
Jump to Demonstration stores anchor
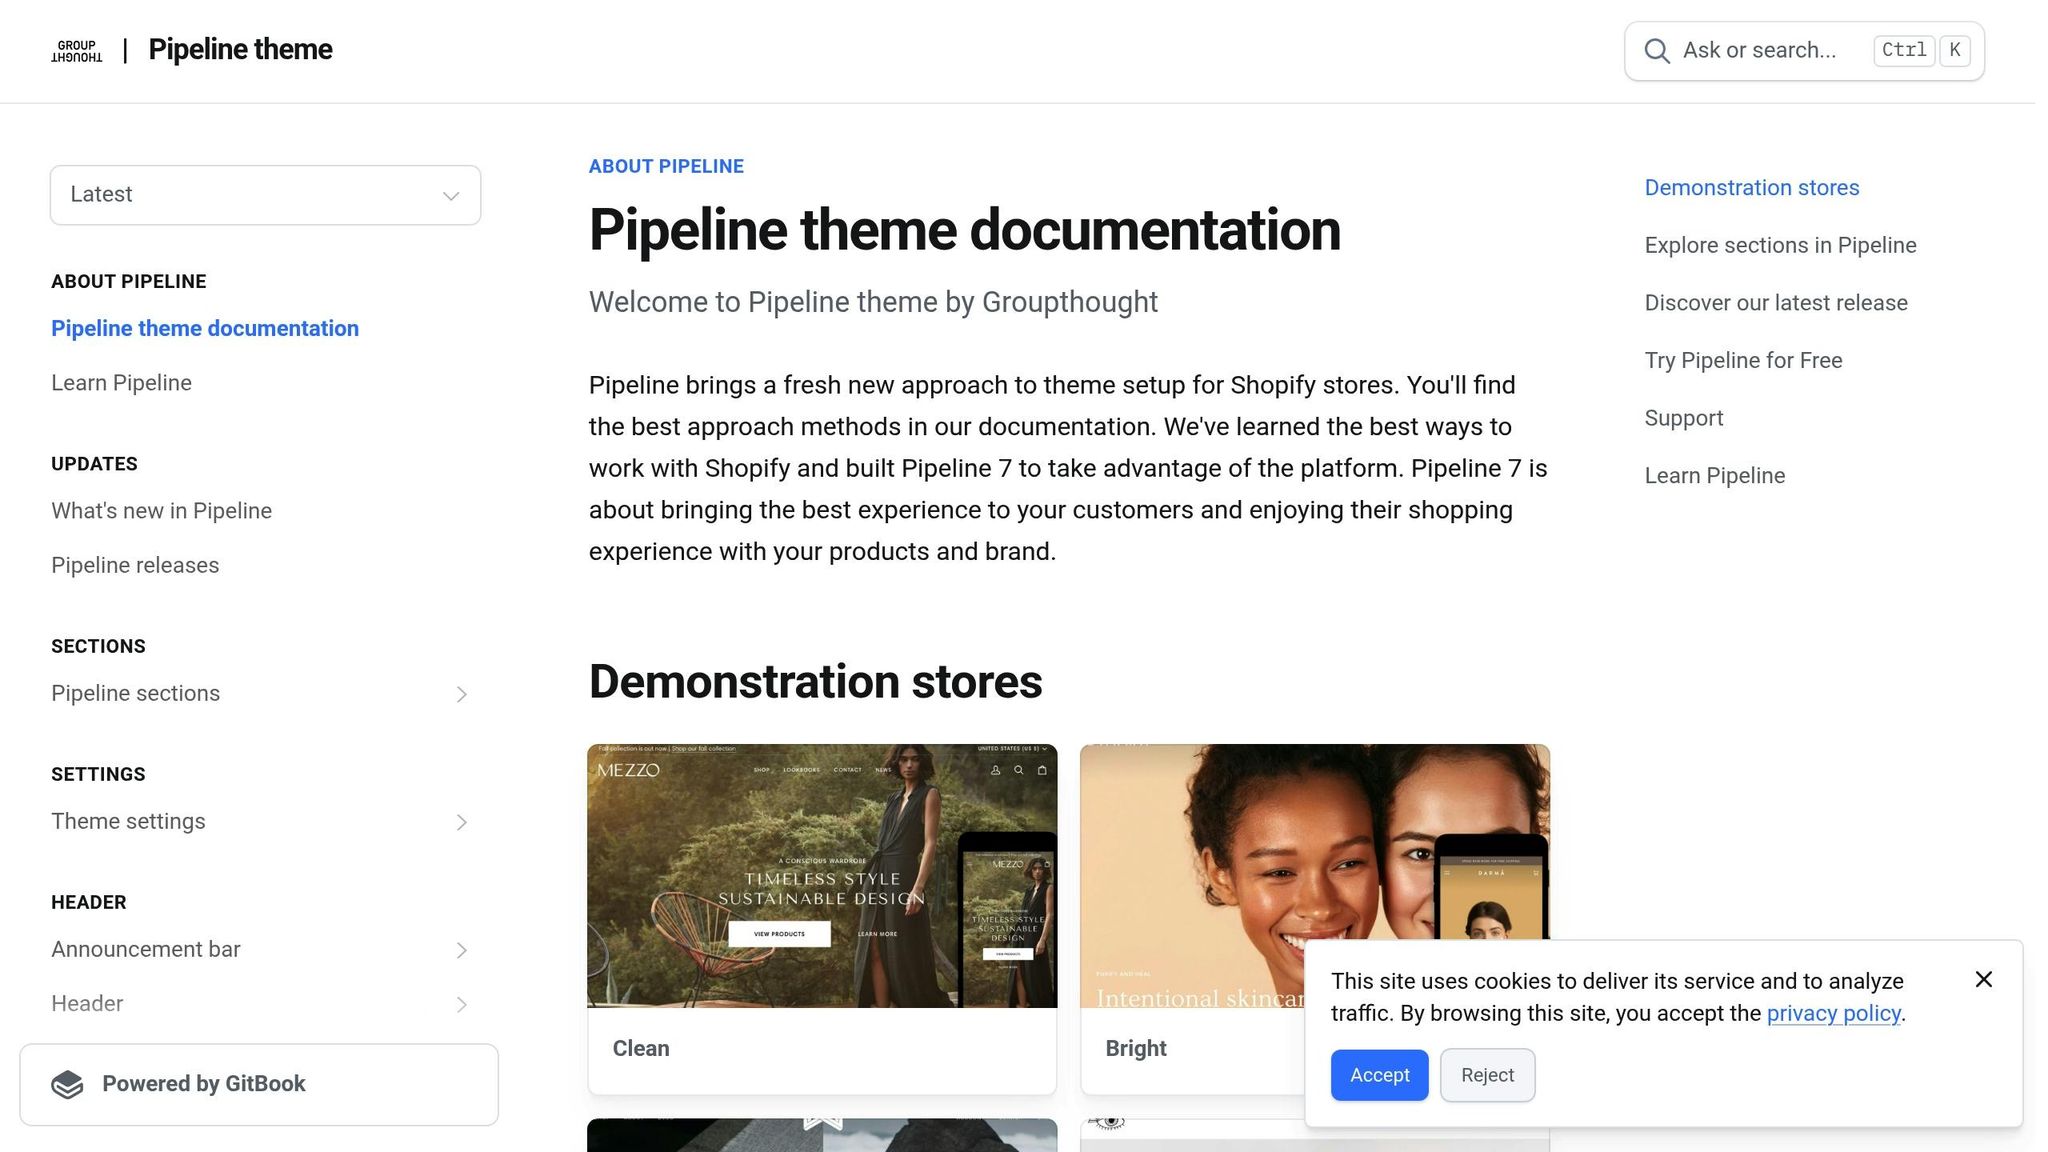click(x=1752, y=188)
